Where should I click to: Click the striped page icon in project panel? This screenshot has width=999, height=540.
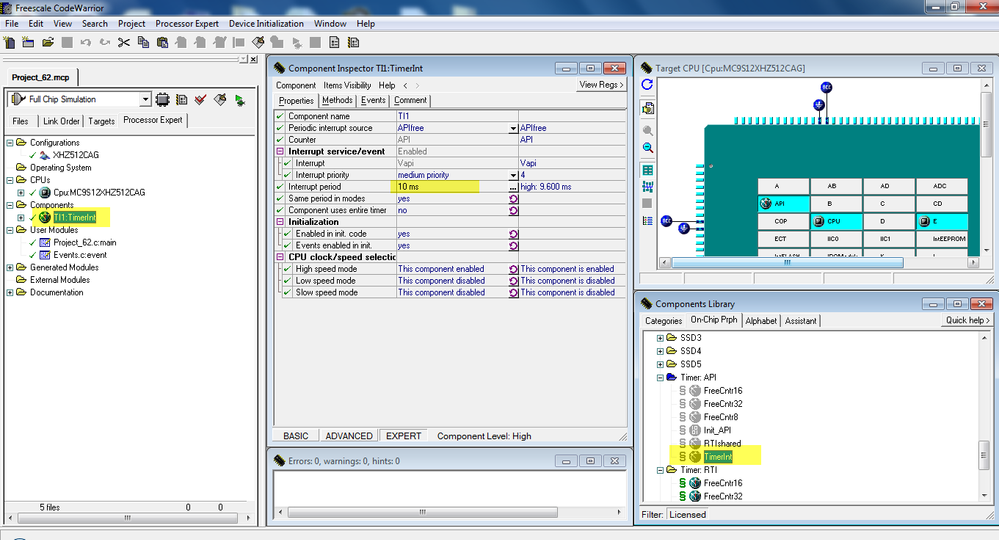[182, 99]
